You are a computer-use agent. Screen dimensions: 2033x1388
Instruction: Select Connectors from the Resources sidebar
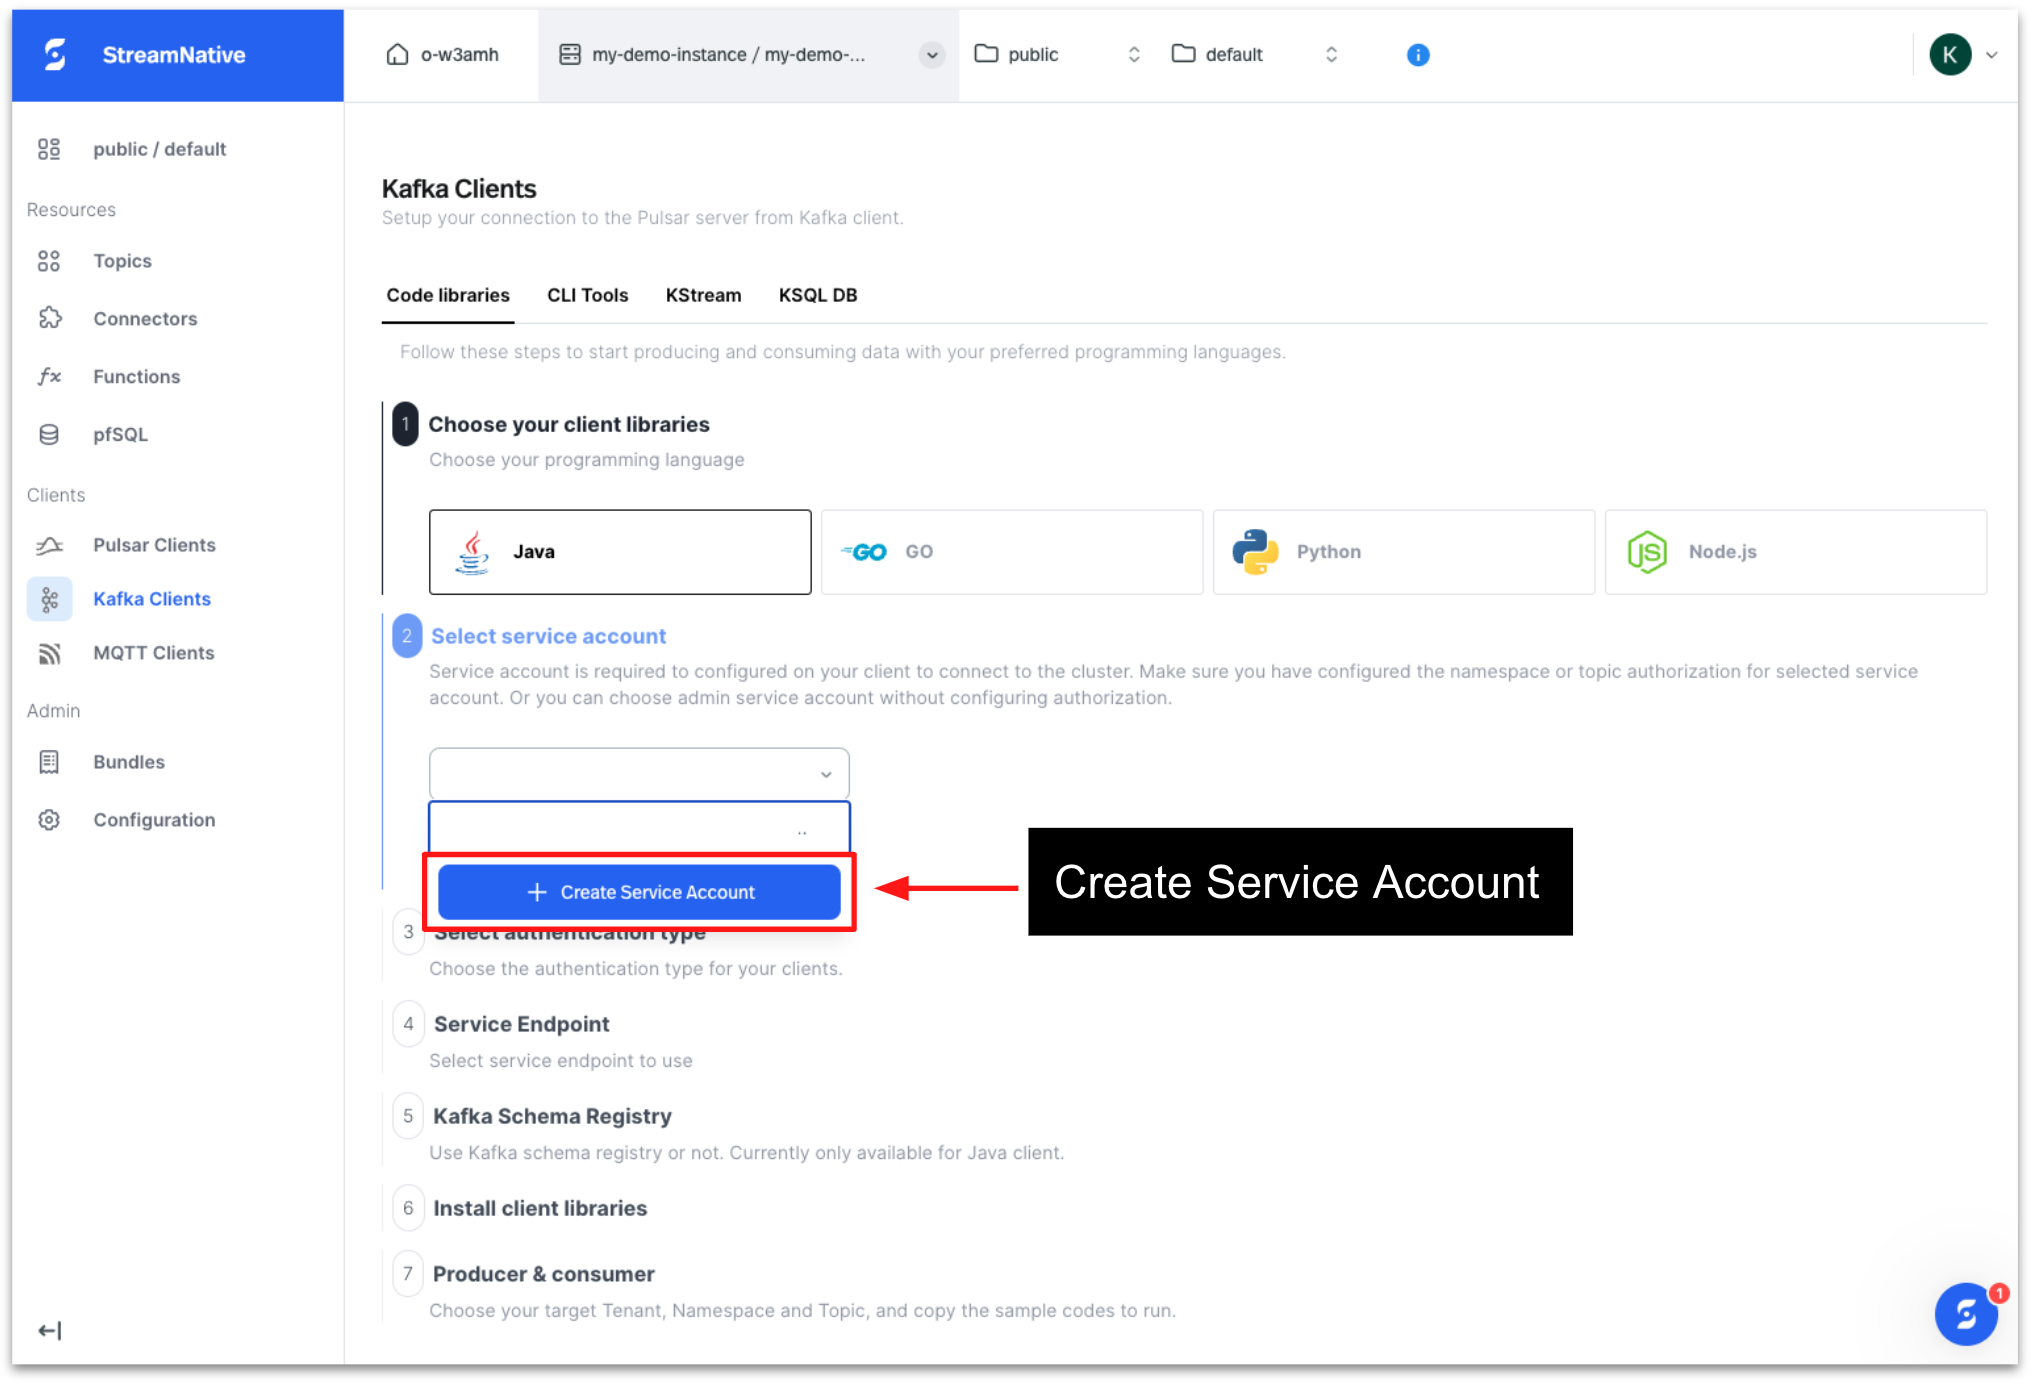(144, 318)
